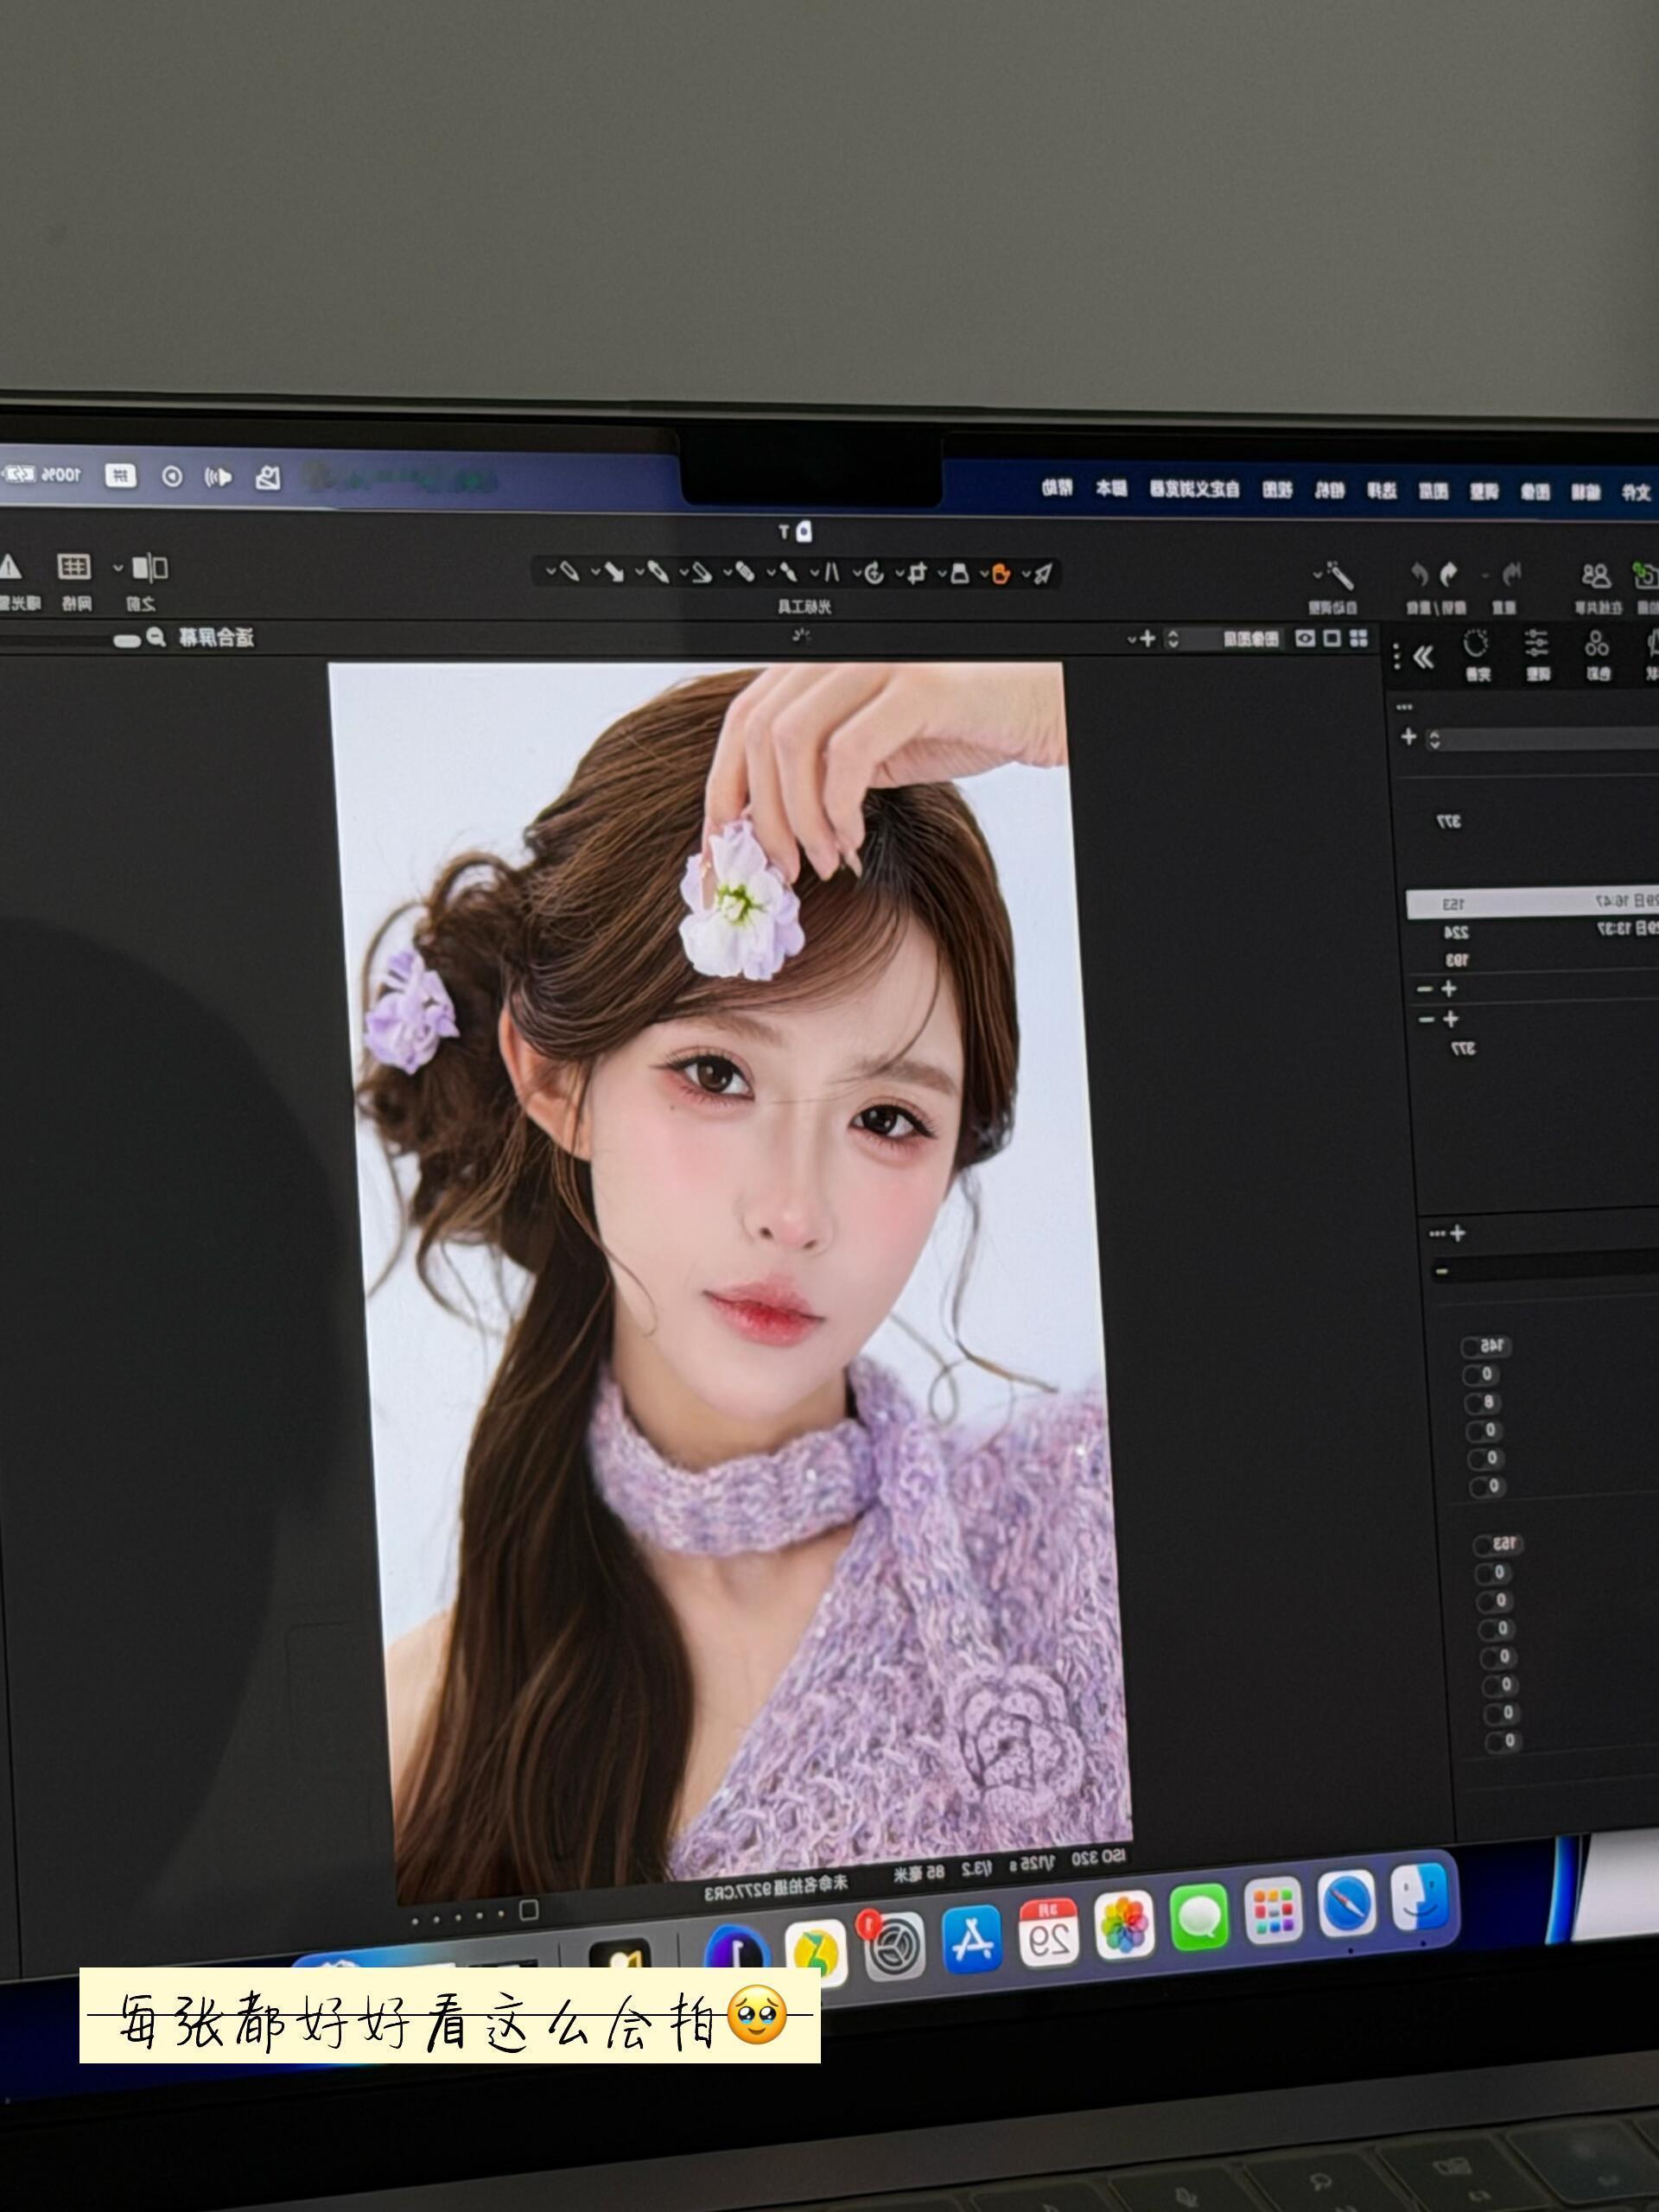The image size is (1659, 2212).
Task: Click the Redo arrow in toolbar
Action: coord(1419,574)
